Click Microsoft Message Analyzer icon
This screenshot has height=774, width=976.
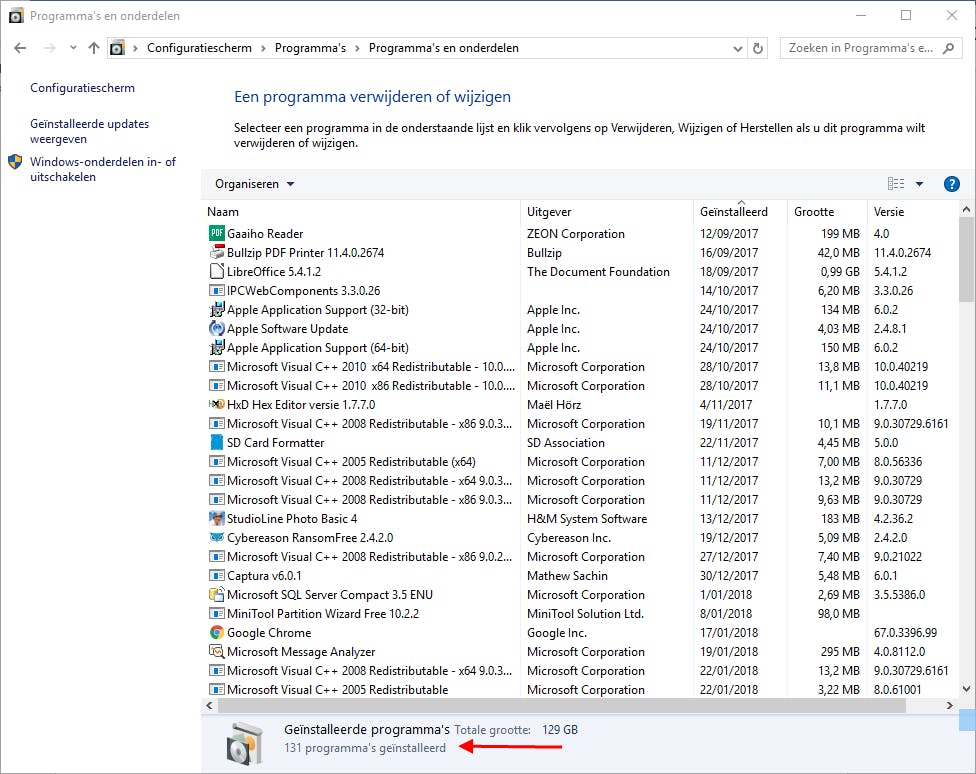coord(216,651)
